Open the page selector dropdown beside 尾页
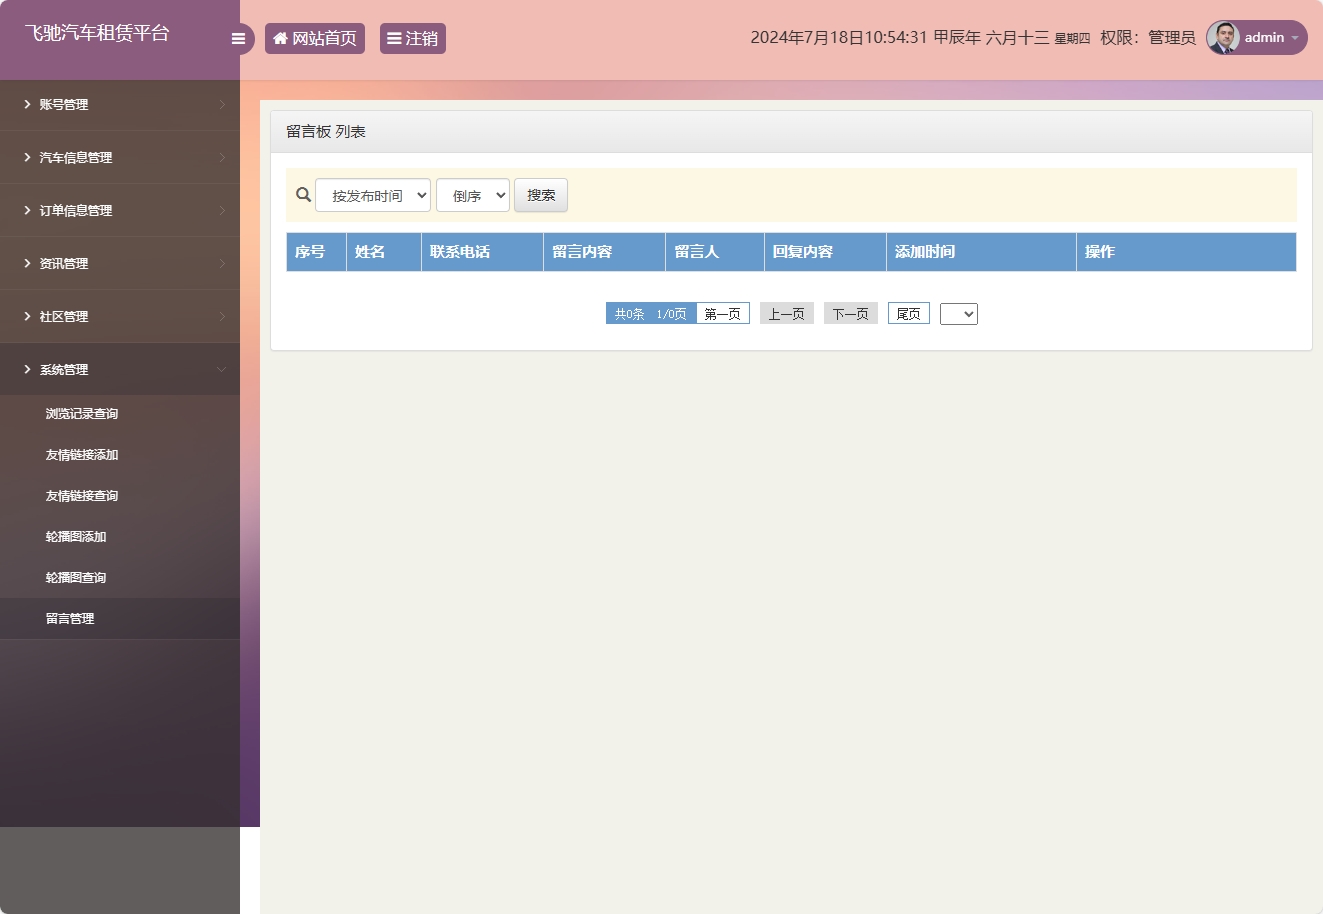The image size is (1323, 914). tap(958, 313)
